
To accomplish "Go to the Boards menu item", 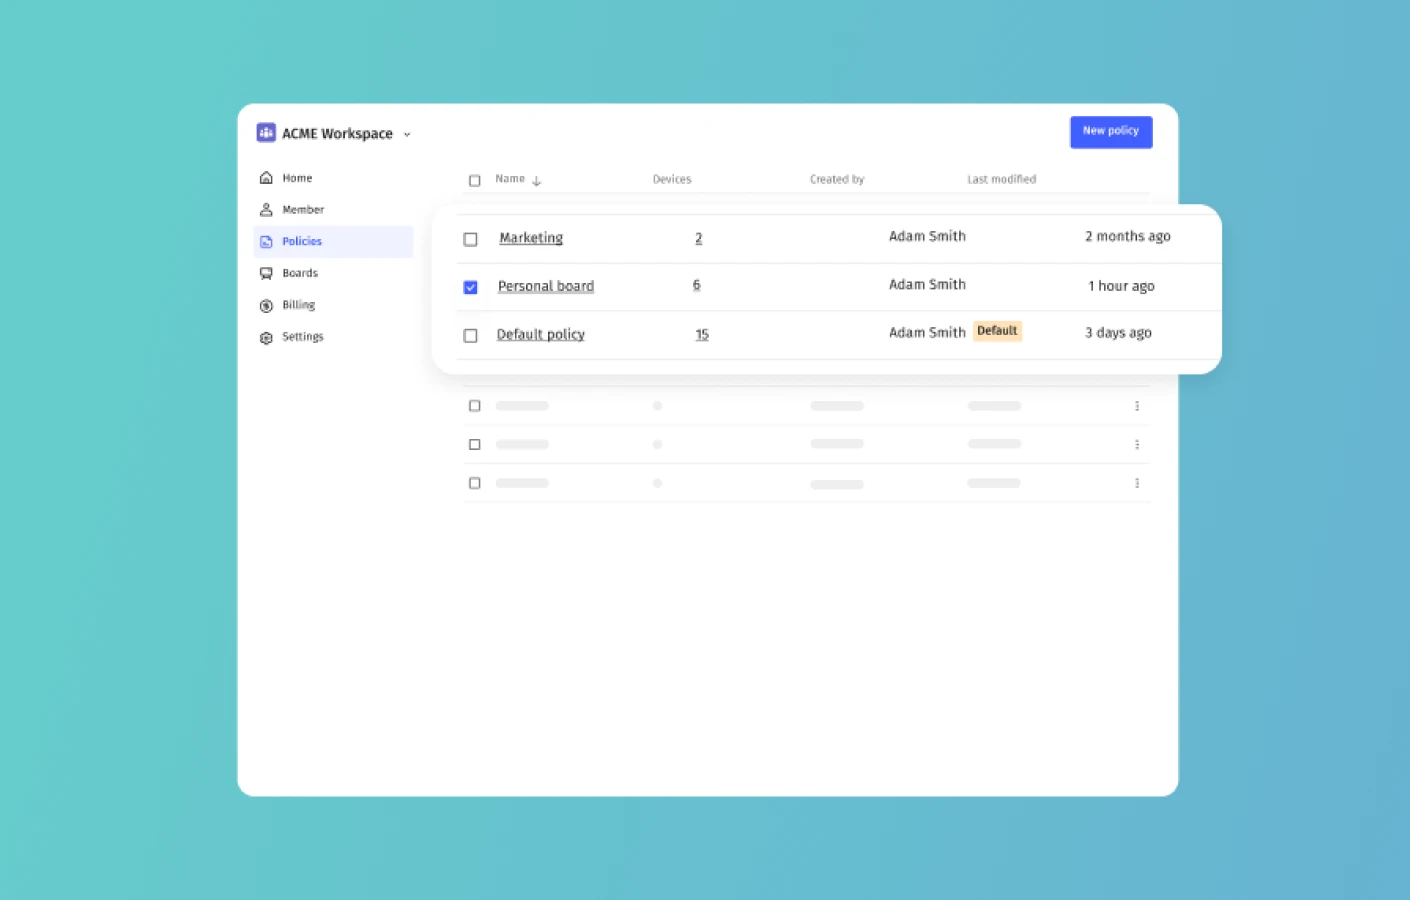I will tap(300, 273).
